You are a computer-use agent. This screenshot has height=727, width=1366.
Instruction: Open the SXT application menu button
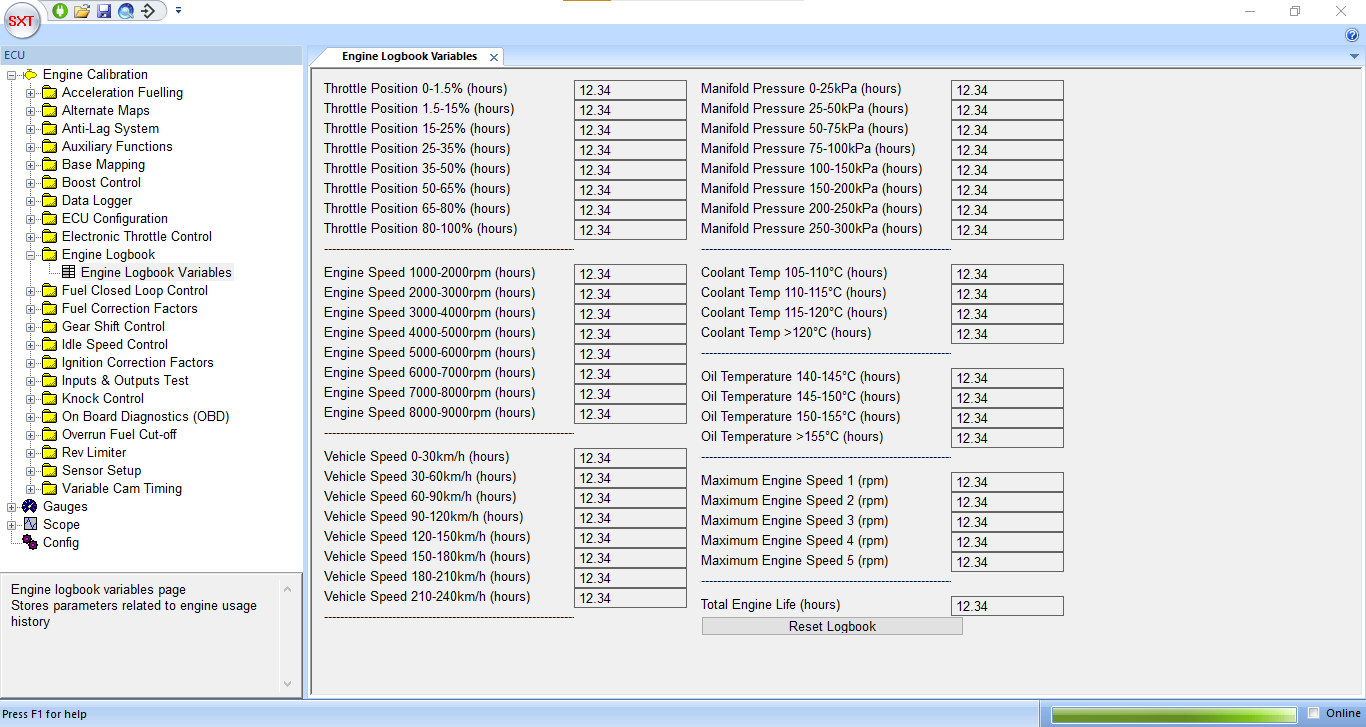pos(21,20)
